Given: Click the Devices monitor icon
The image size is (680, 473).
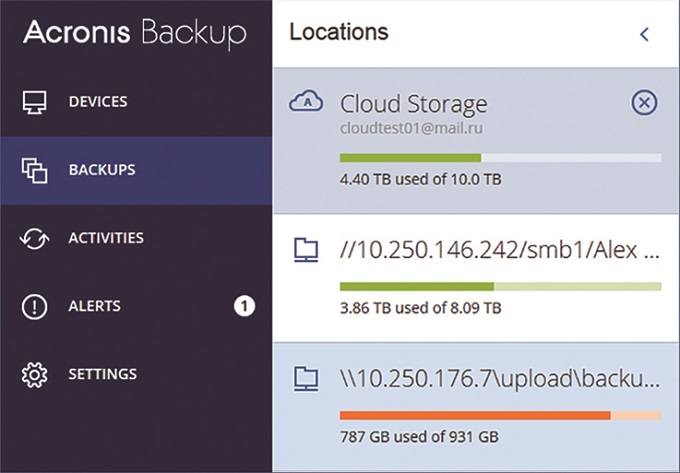Looking at the screenshot, I should 35,102.
